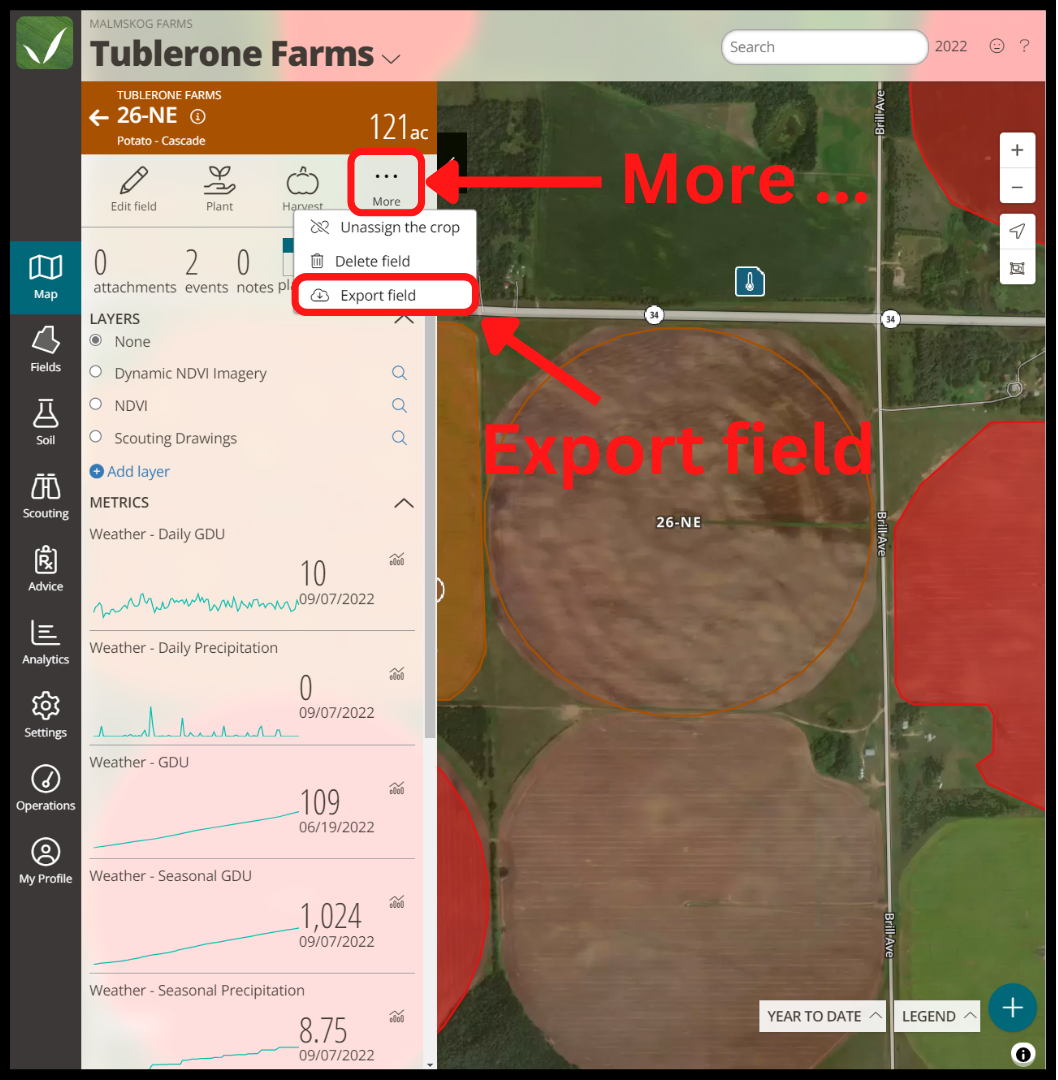Search the Scouting Drawings layer magnifier
1058x1080 pixels.
coord(399,437)
